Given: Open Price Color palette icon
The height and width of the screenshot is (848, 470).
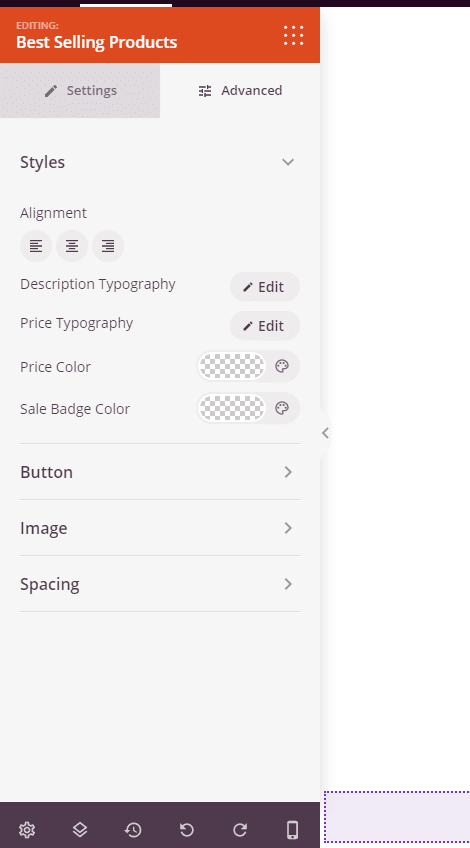Looking at the screenshot, I should (x=282, y=366).
